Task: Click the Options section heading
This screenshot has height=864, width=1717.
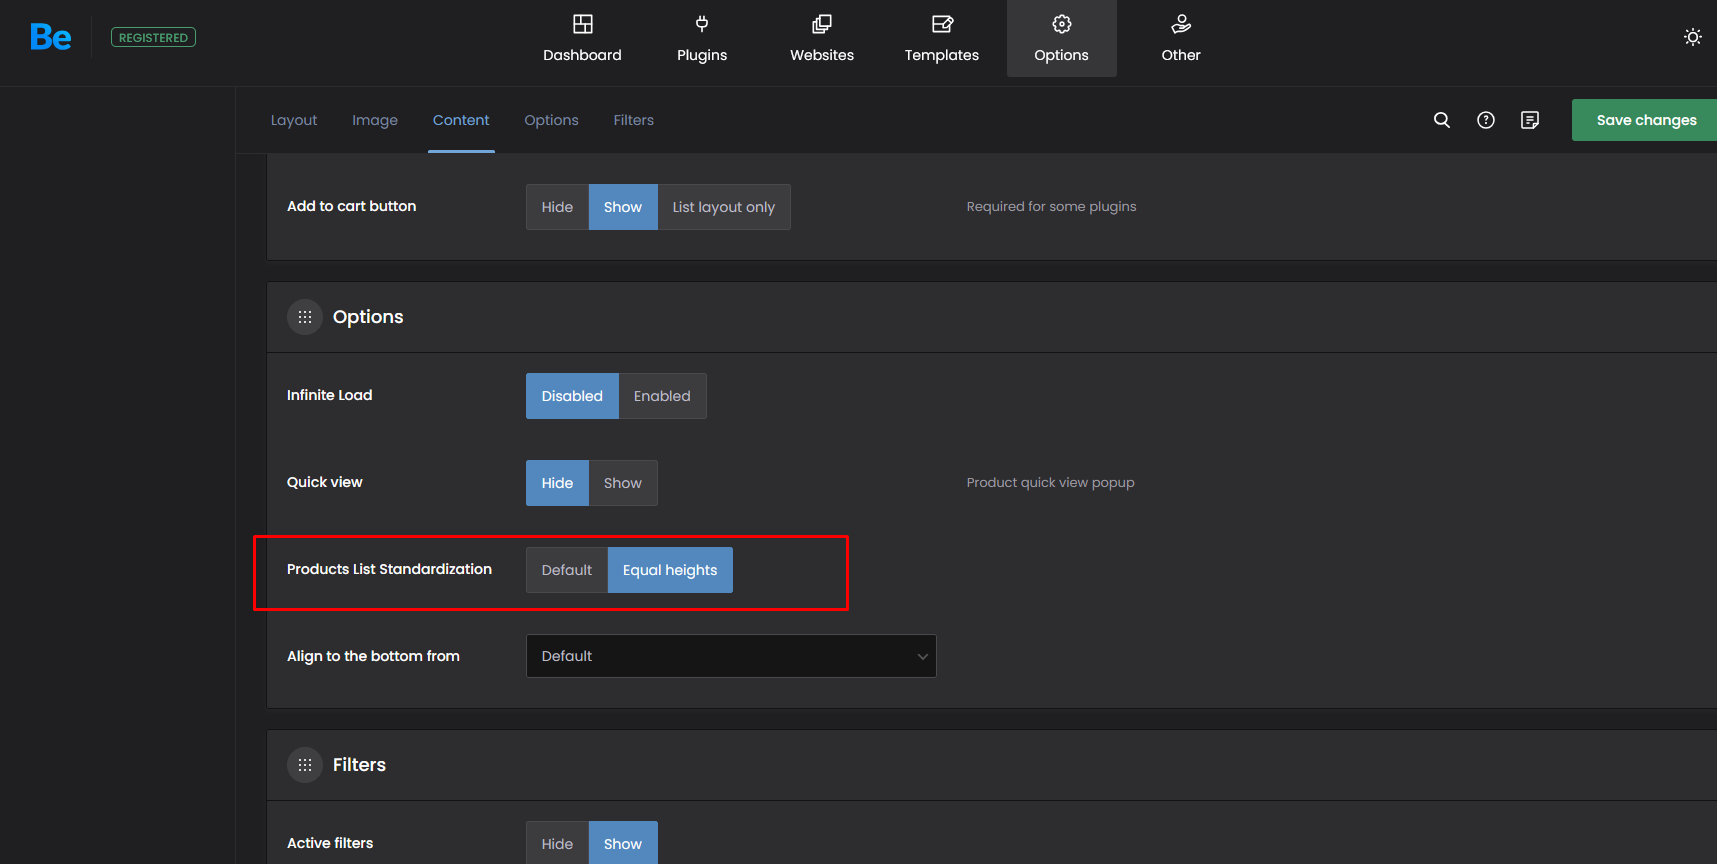Action: (x=368, y=317)
